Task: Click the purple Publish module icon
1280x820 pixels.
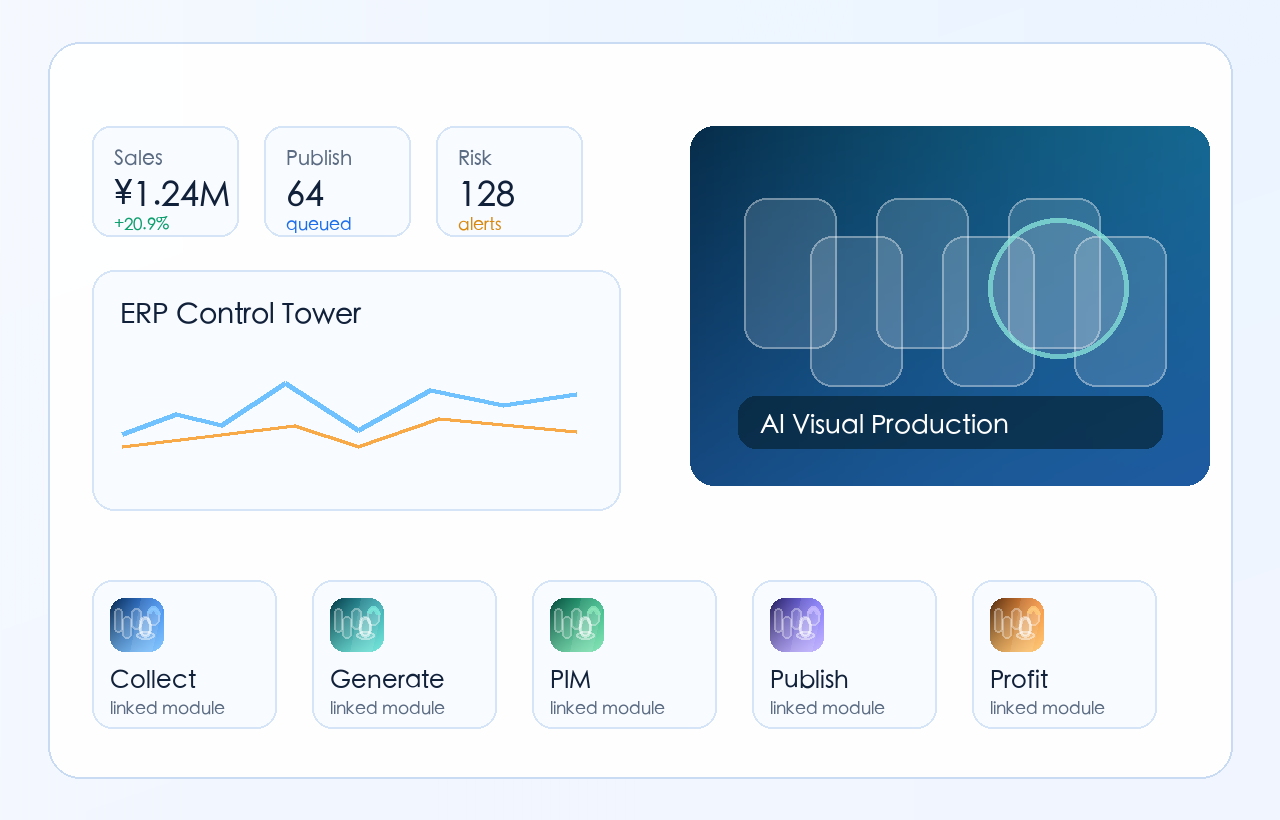Action: click(x=797, y=625)
